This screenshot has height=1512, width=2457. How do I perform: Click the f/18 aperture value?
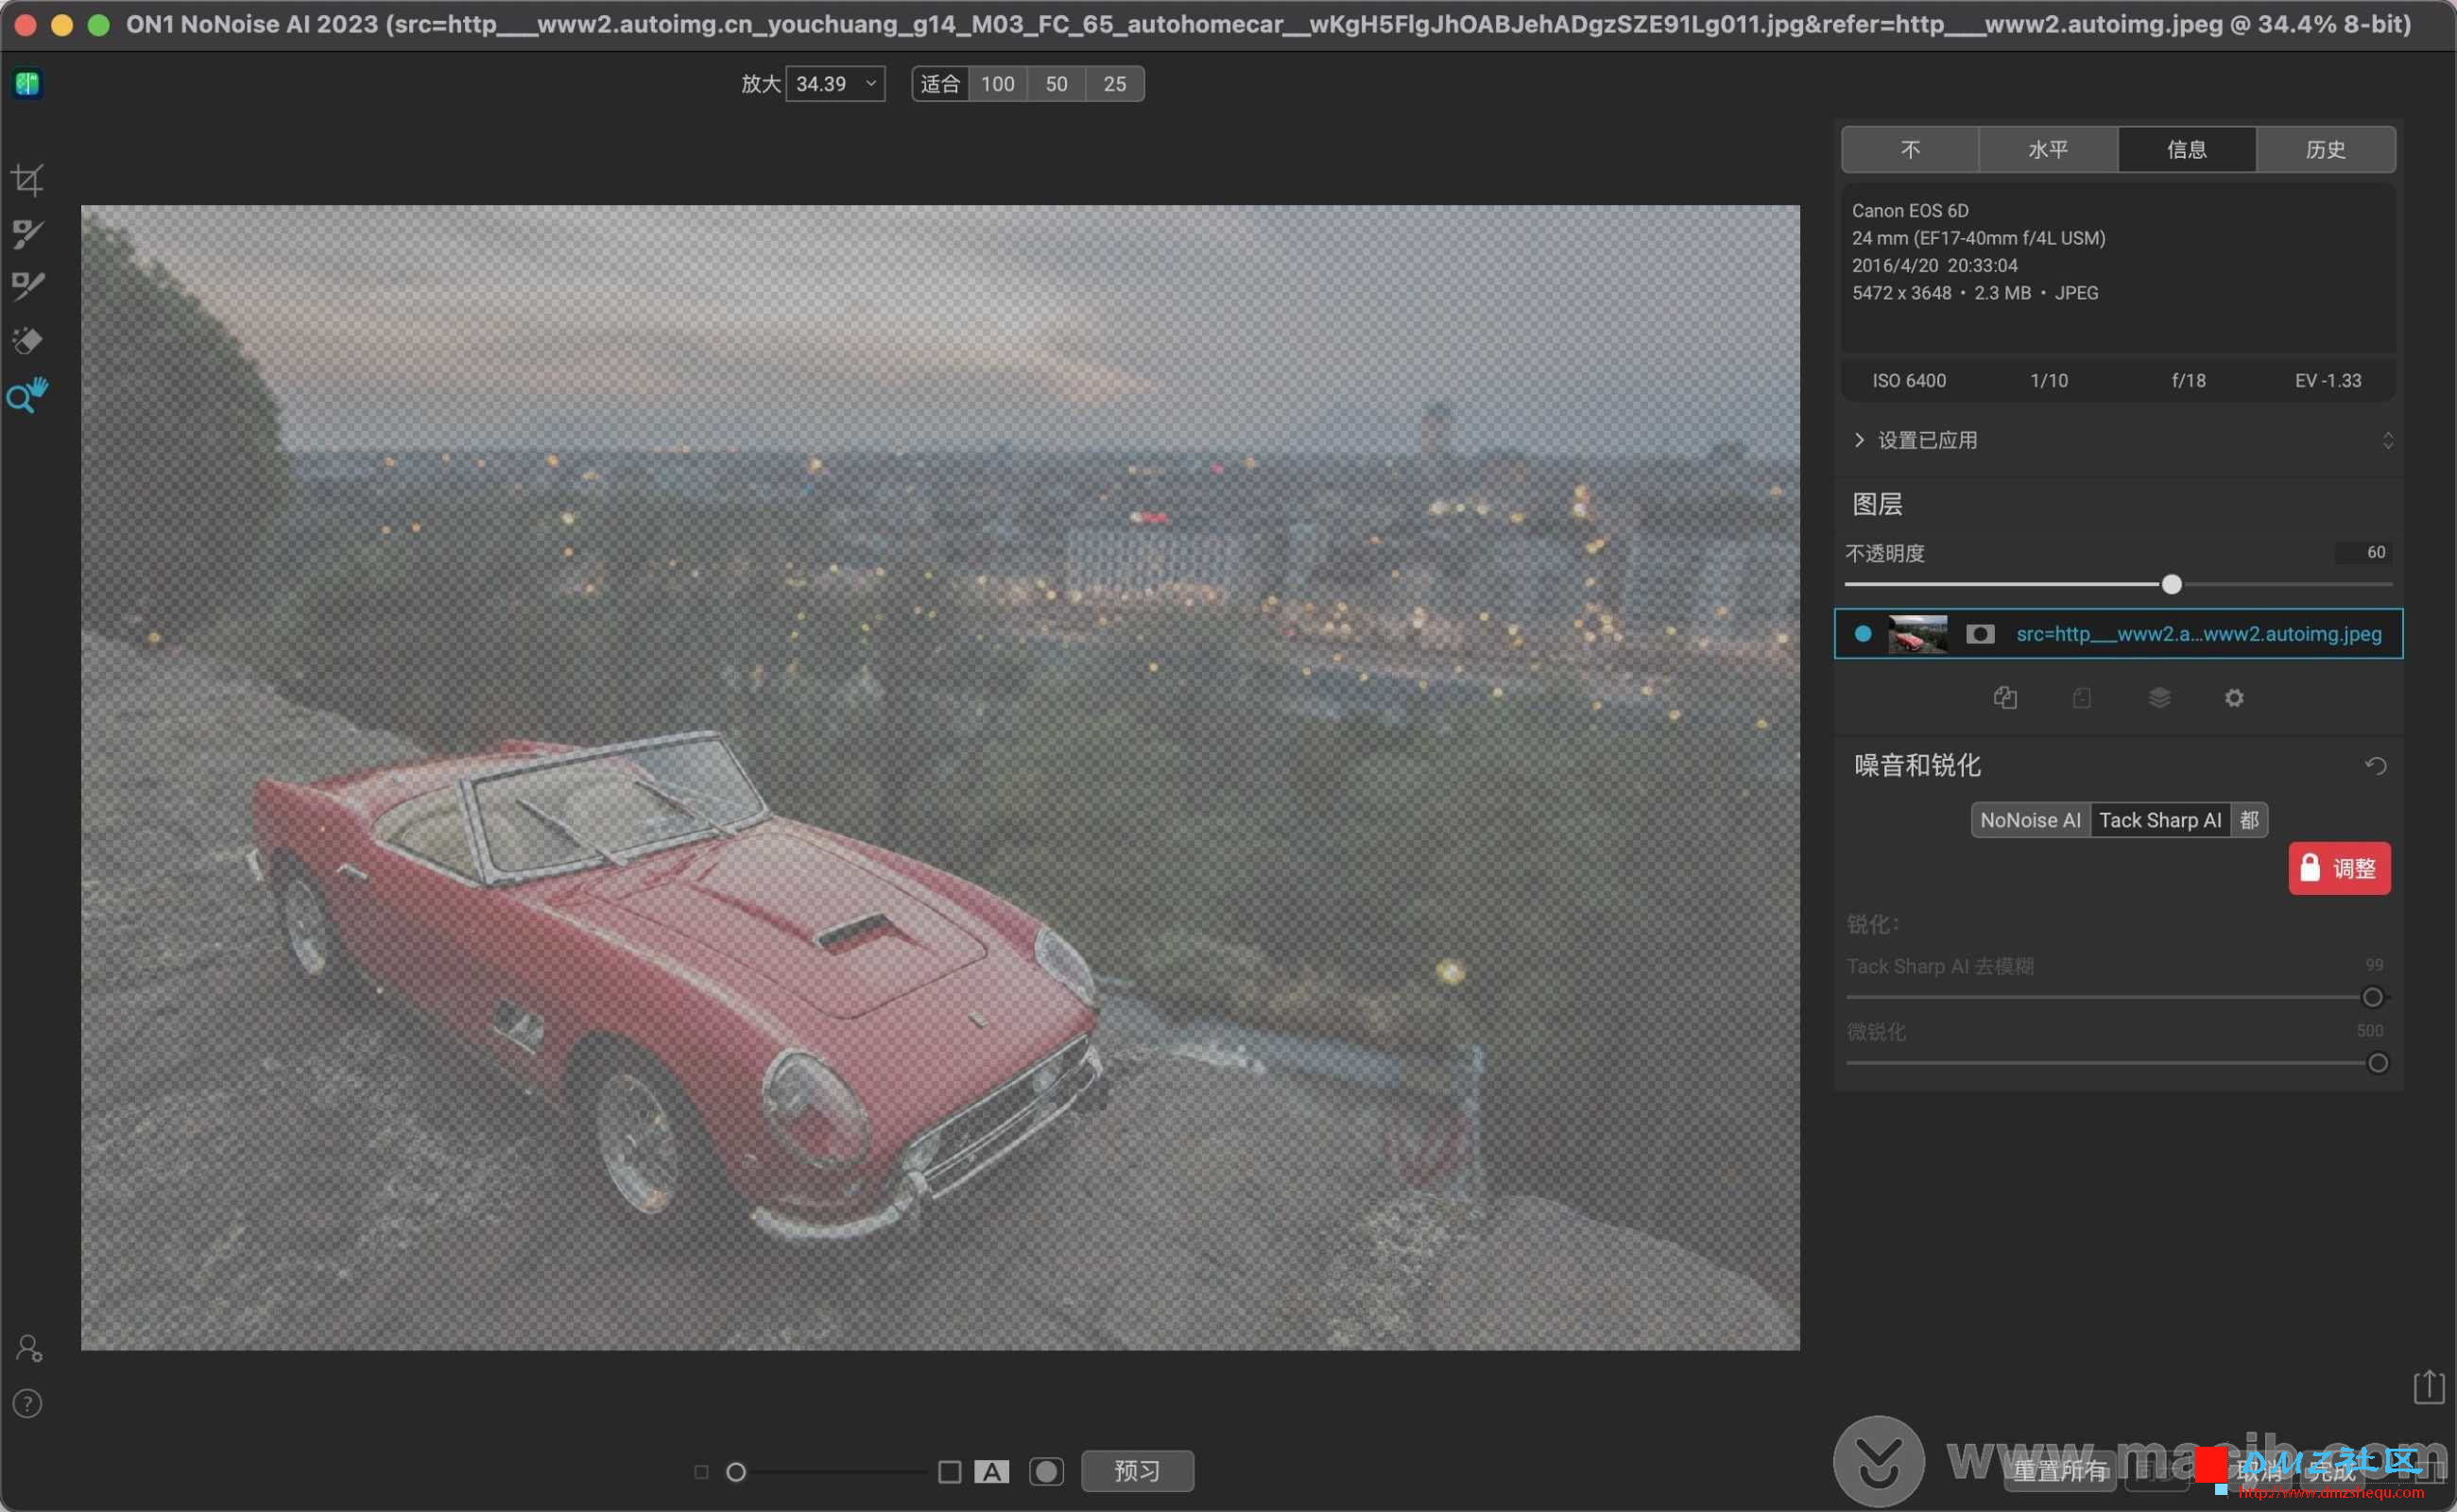pos(2188,380)
